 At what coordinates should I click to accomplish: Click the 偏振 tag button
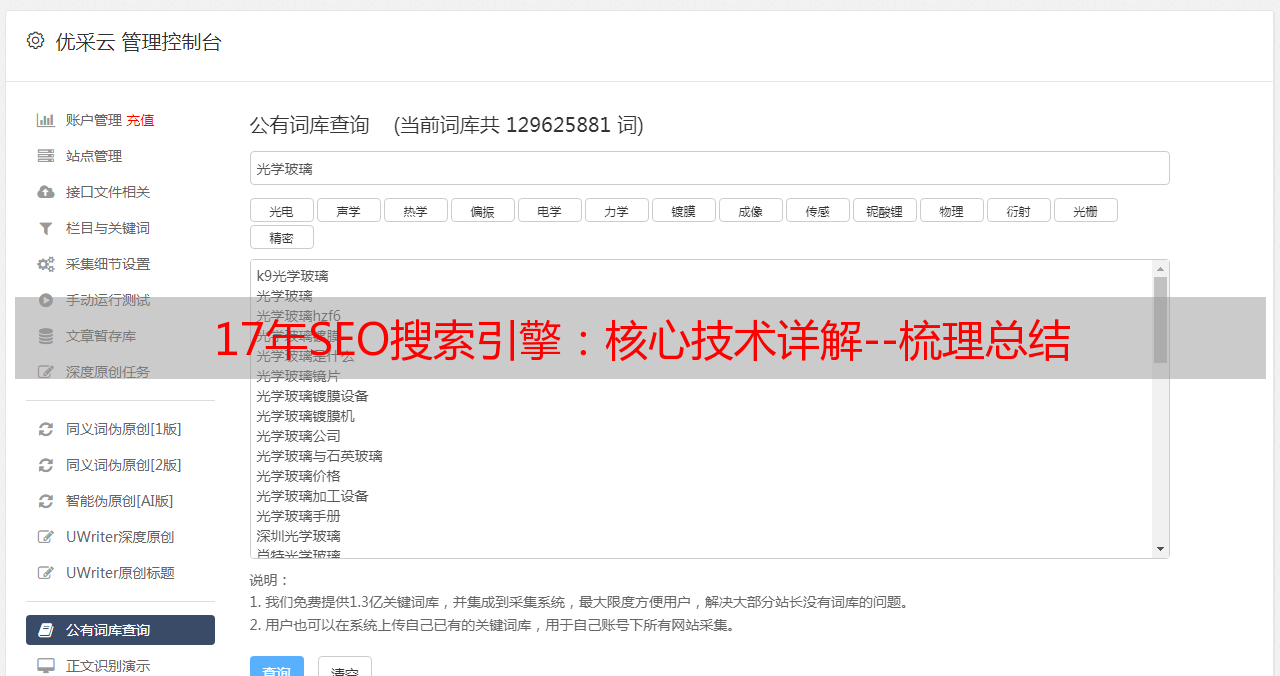482,210
